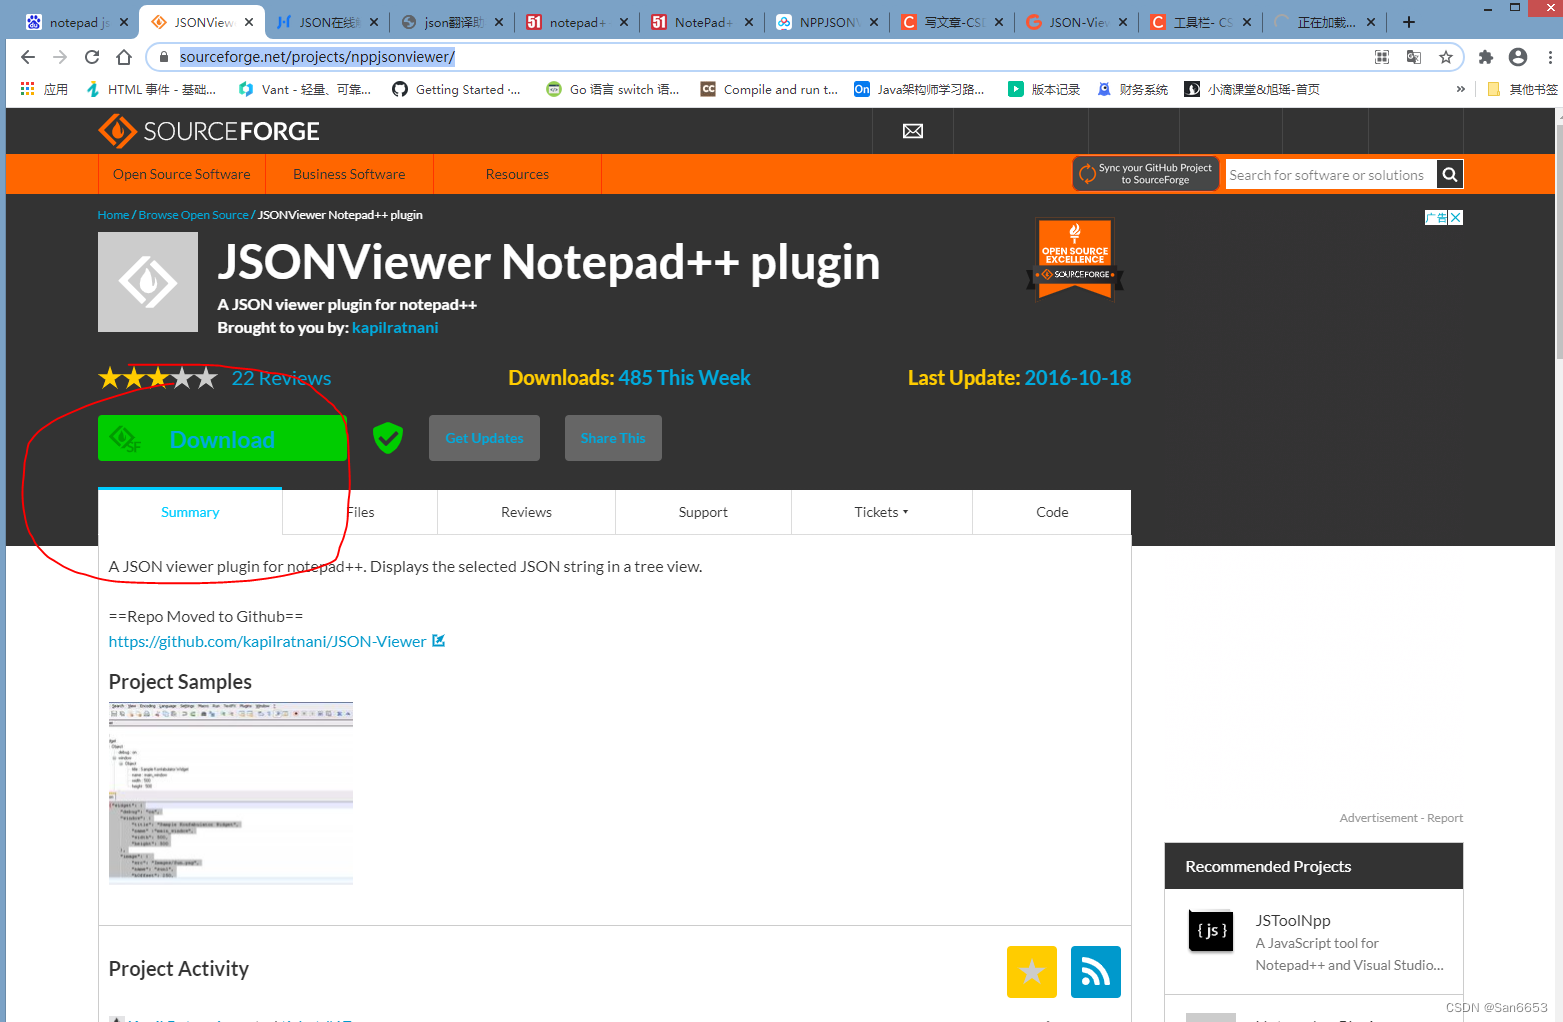This screenshot has width=1563, height=1022.
Task: Click the Share This button
Action: tap(613, 438)
